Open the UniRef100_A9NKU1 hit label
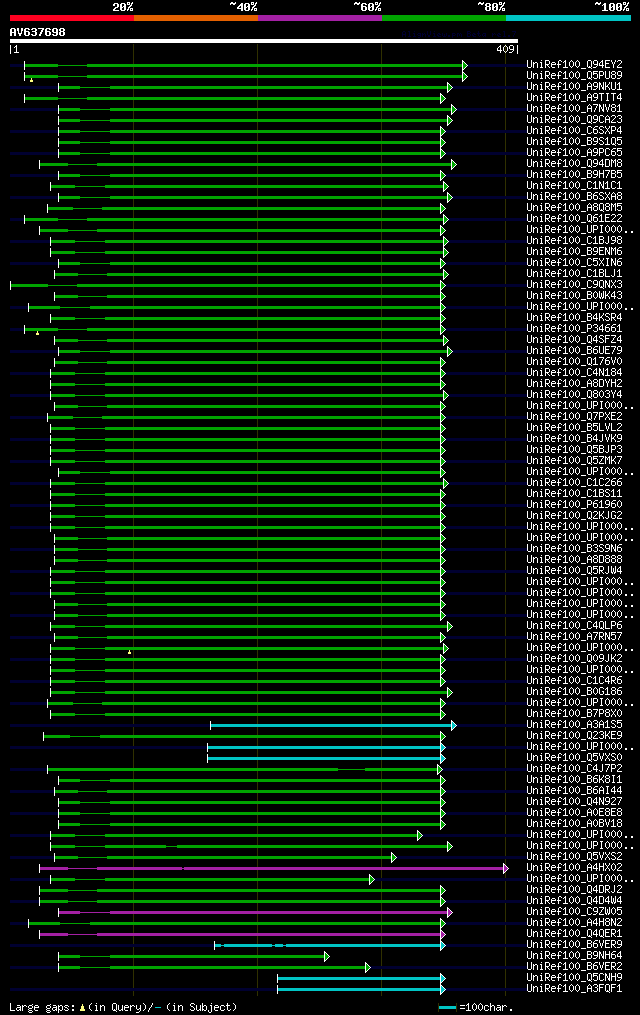 [x=574, y=87]
